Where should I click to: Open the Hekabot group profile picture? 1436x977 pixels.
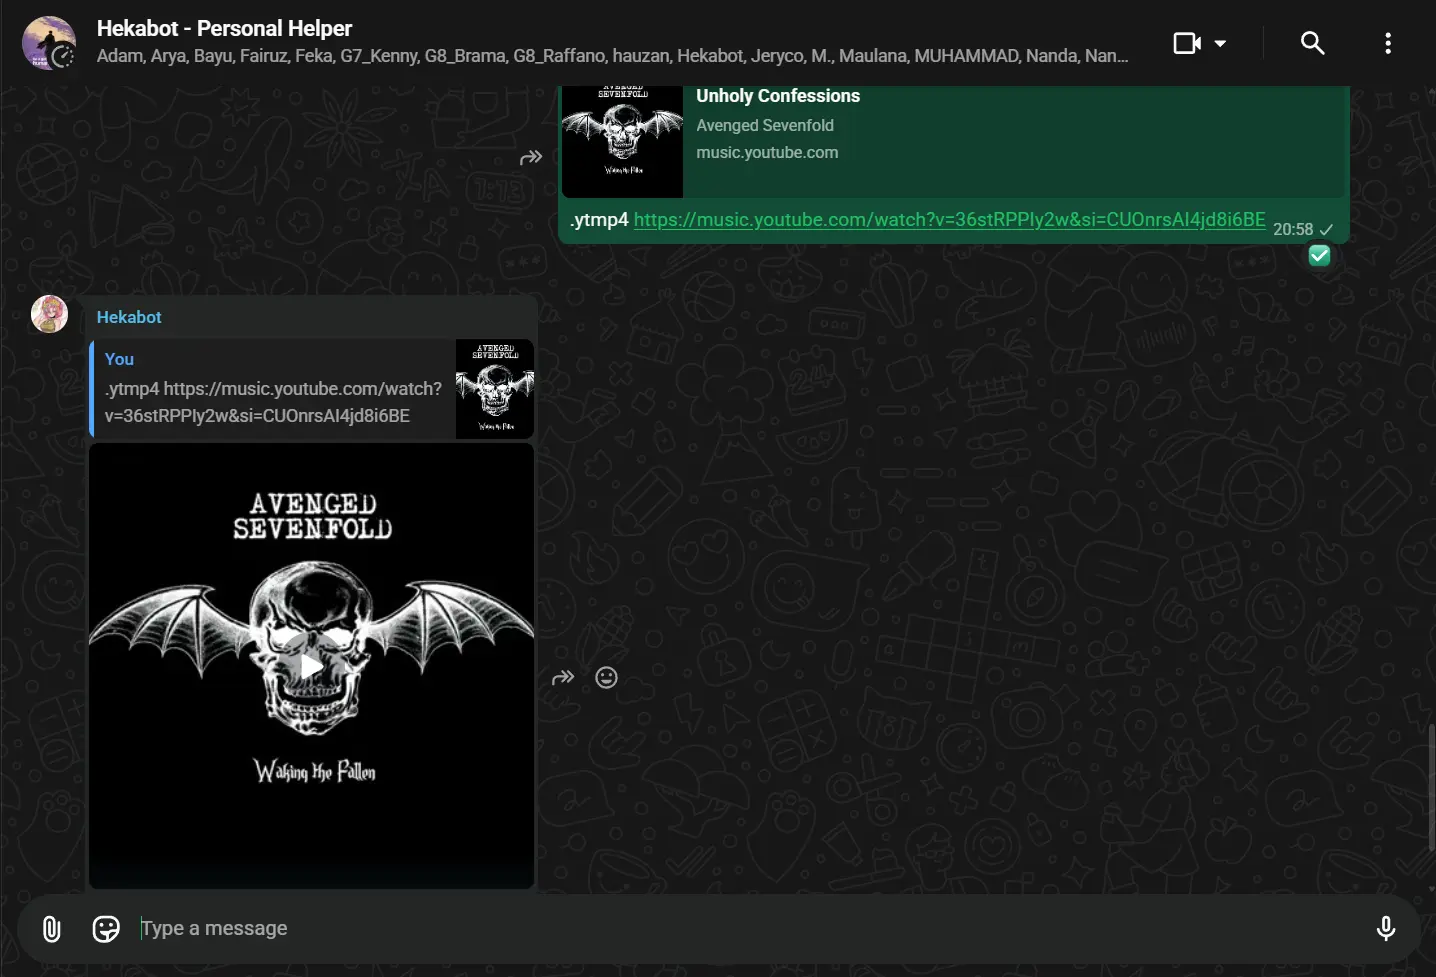click(49, 43)
